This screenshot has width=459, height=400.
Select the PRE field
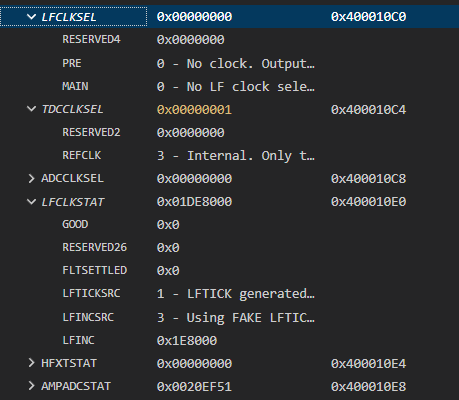pyautogui.click(x=72, y=63)
